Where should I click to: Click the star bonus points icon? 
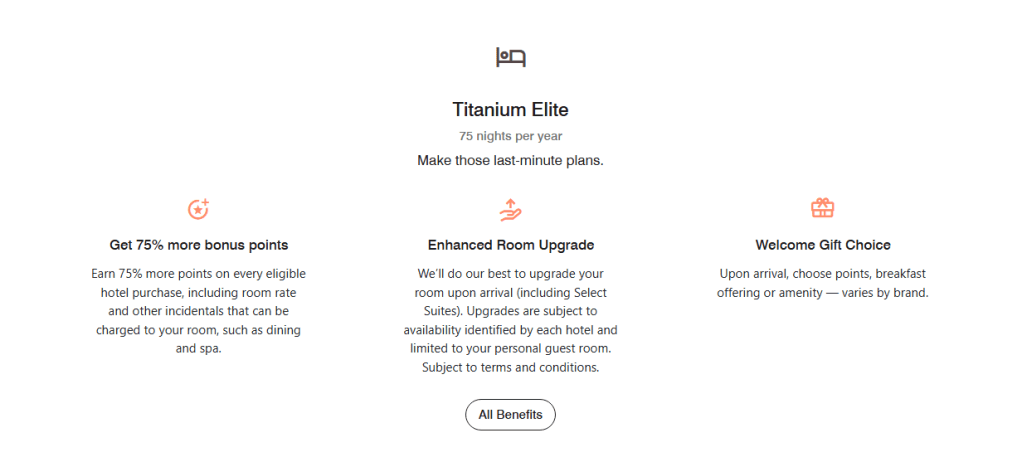(x=199, y=209)
